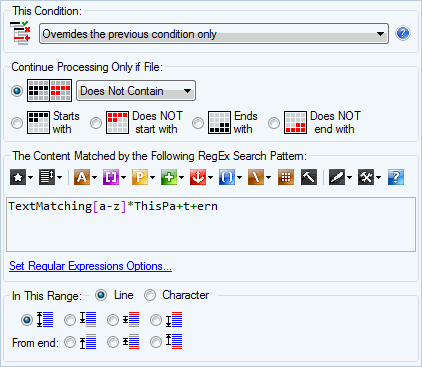Viewport: 422px width, 367px height.
Task: Select the contains/does not contain radio button
Action: pos(17,91)
